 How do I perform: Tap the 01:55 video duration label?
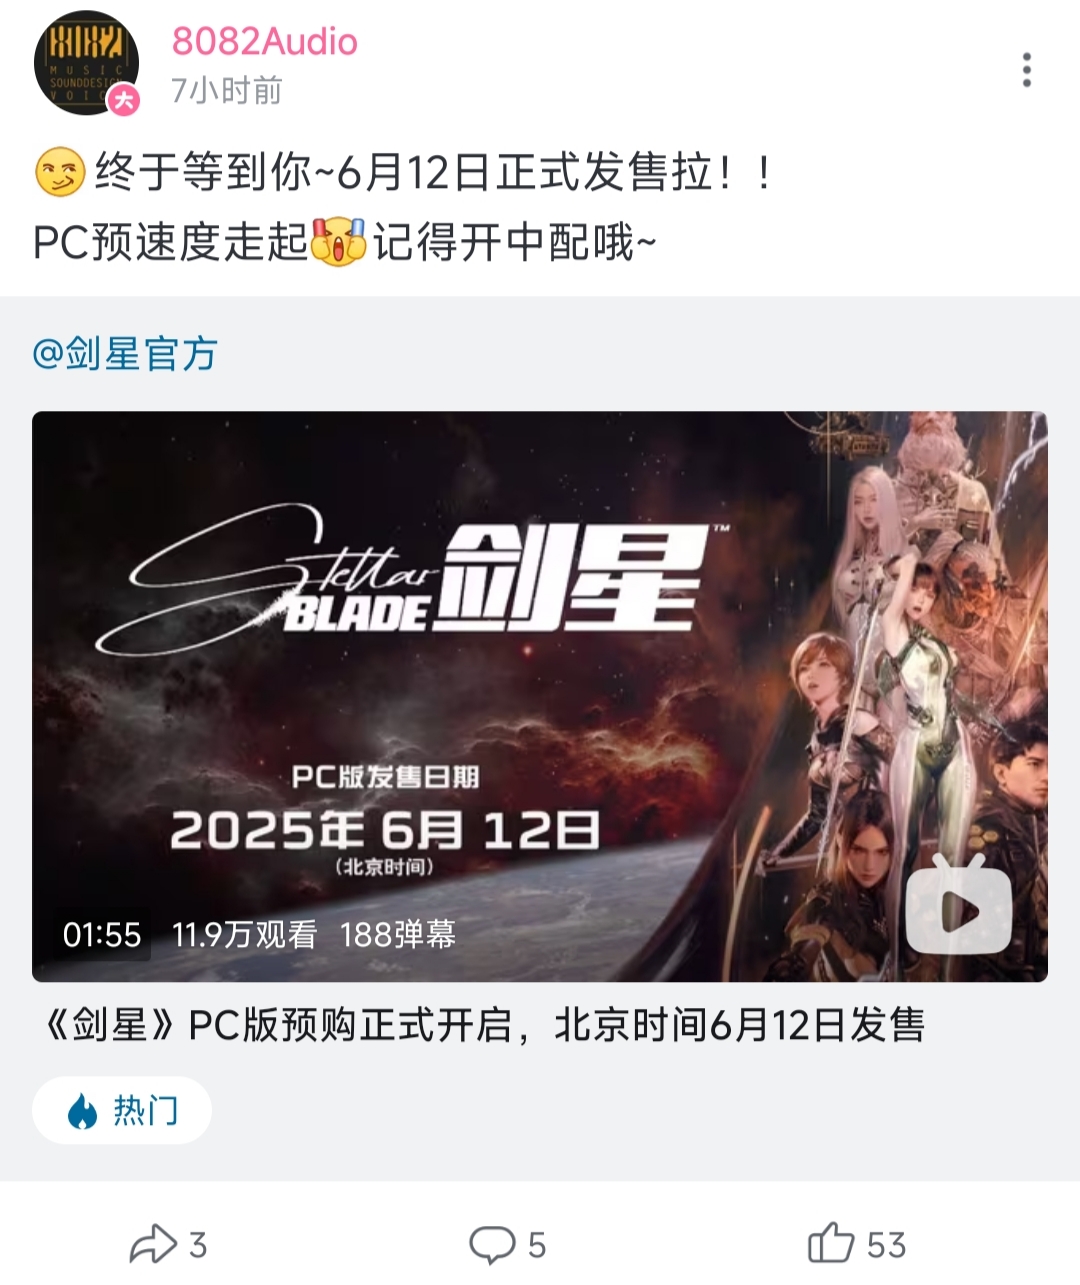[102, 934]
